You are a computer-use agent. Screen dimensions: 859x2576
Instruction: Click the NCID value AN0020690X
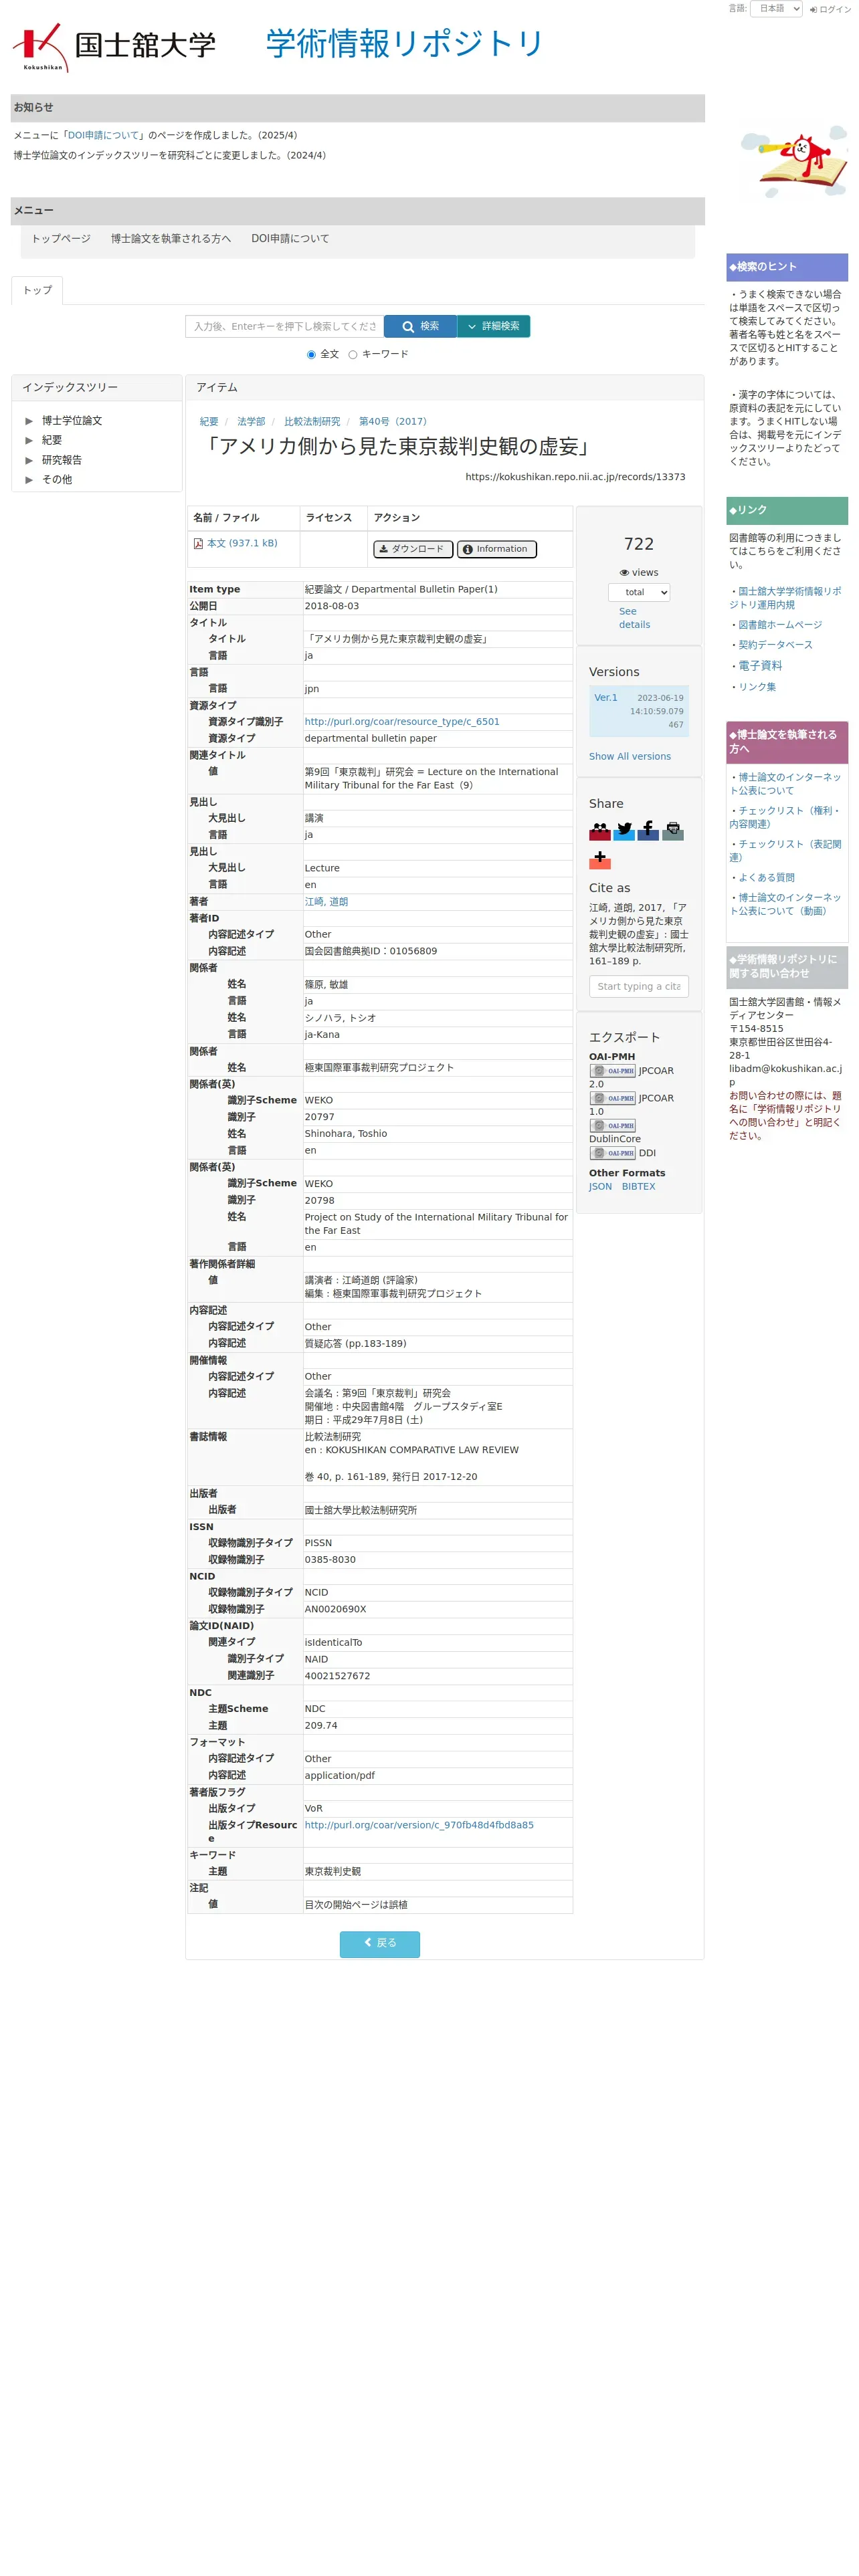tap(335, 1610)
